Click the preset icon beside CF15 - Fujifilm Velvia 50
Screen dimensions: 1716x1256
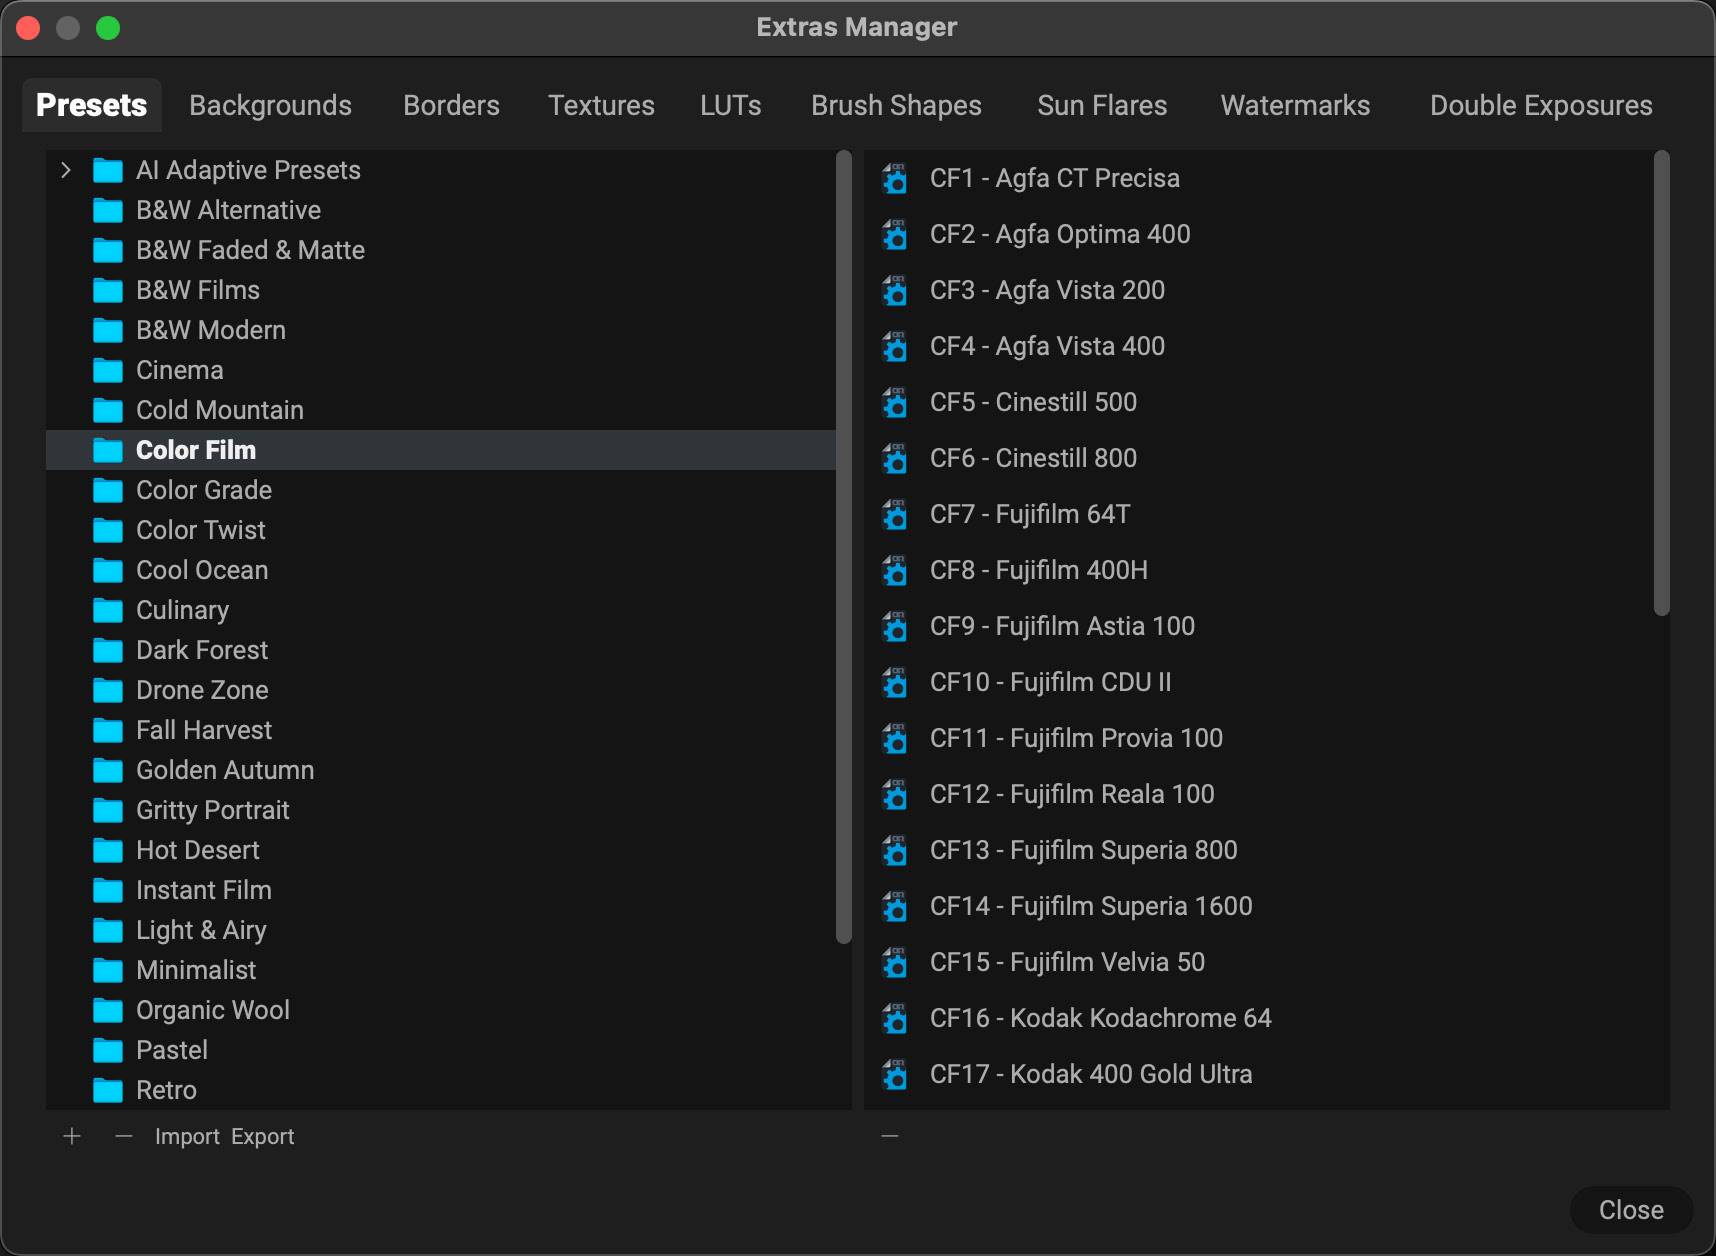895,962
